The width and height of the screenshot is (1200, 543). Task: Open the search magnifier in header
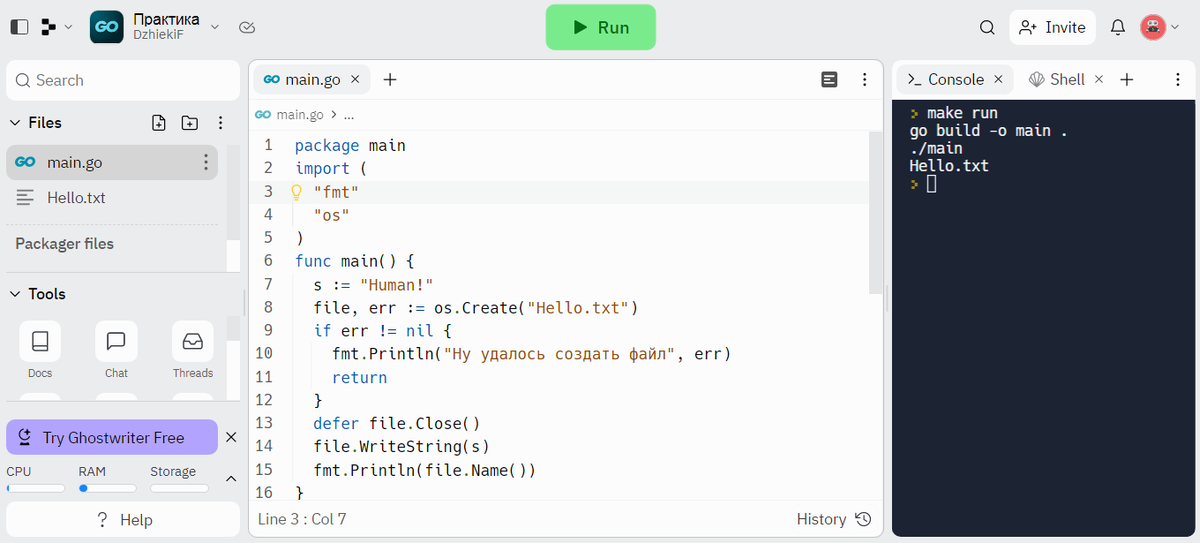(x=987, y=27)
